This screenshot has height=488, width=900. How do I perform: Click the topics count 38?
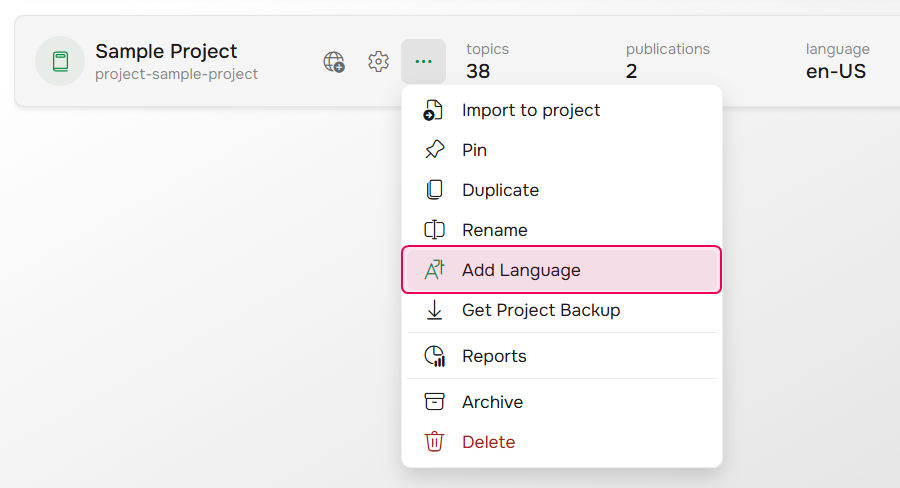tap(478, 71)
